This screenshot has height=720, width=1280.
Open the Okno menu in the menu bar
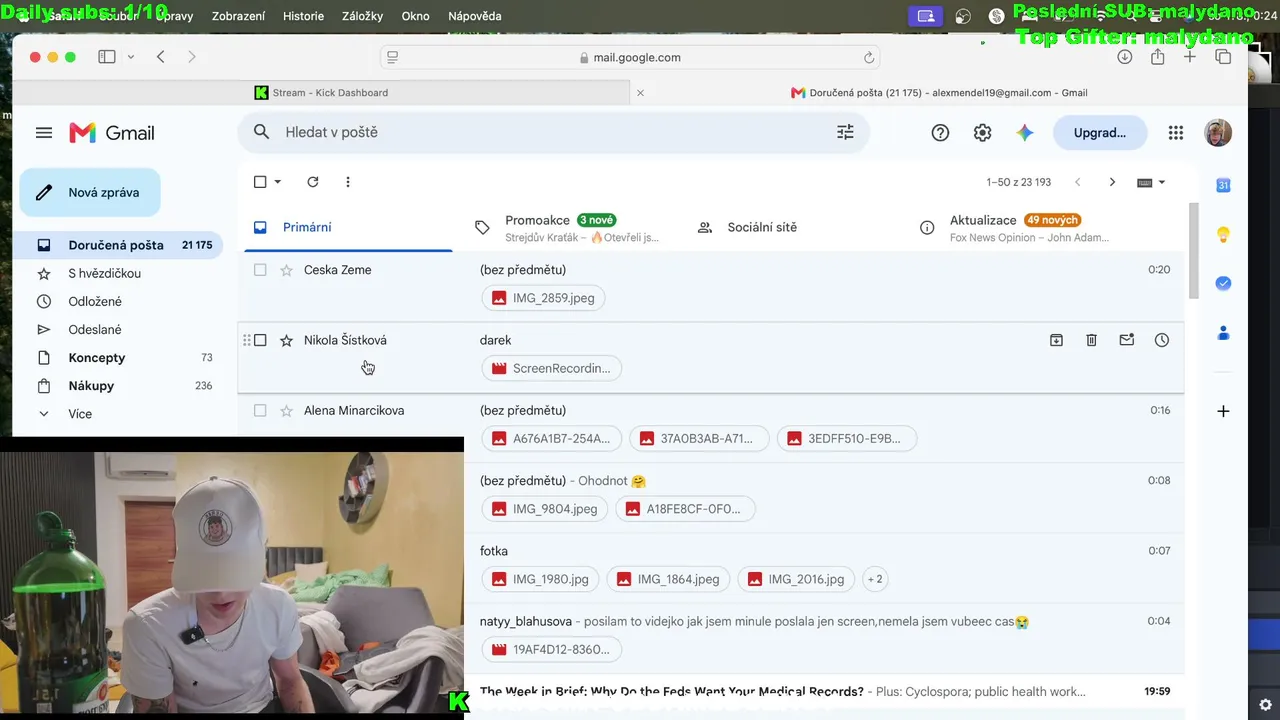click(415, 16)
